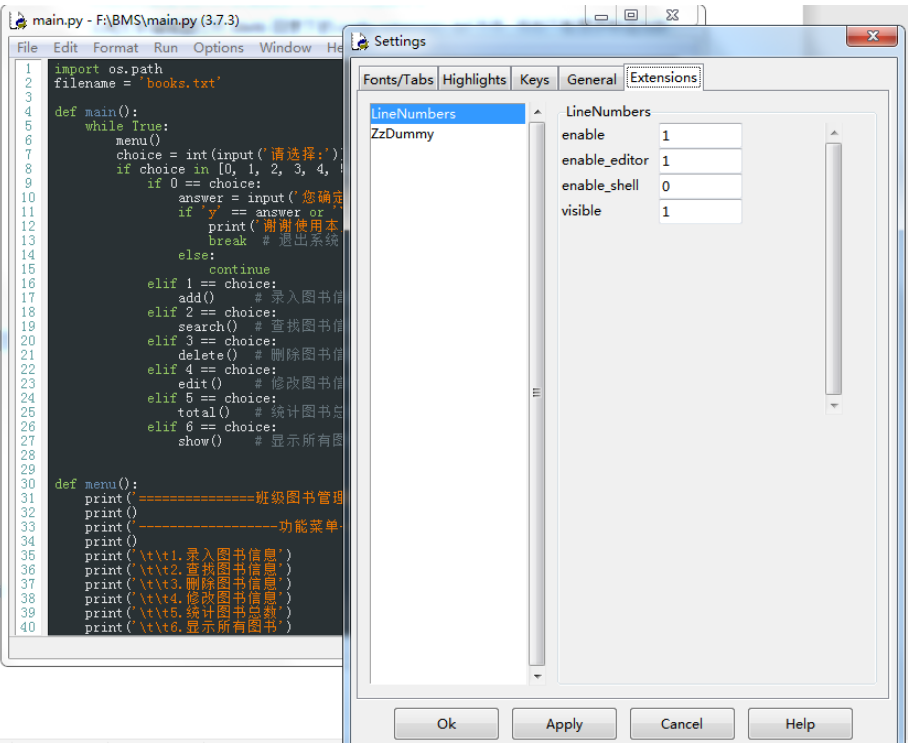Click the 'continue' statement in the code

[239, 269]
